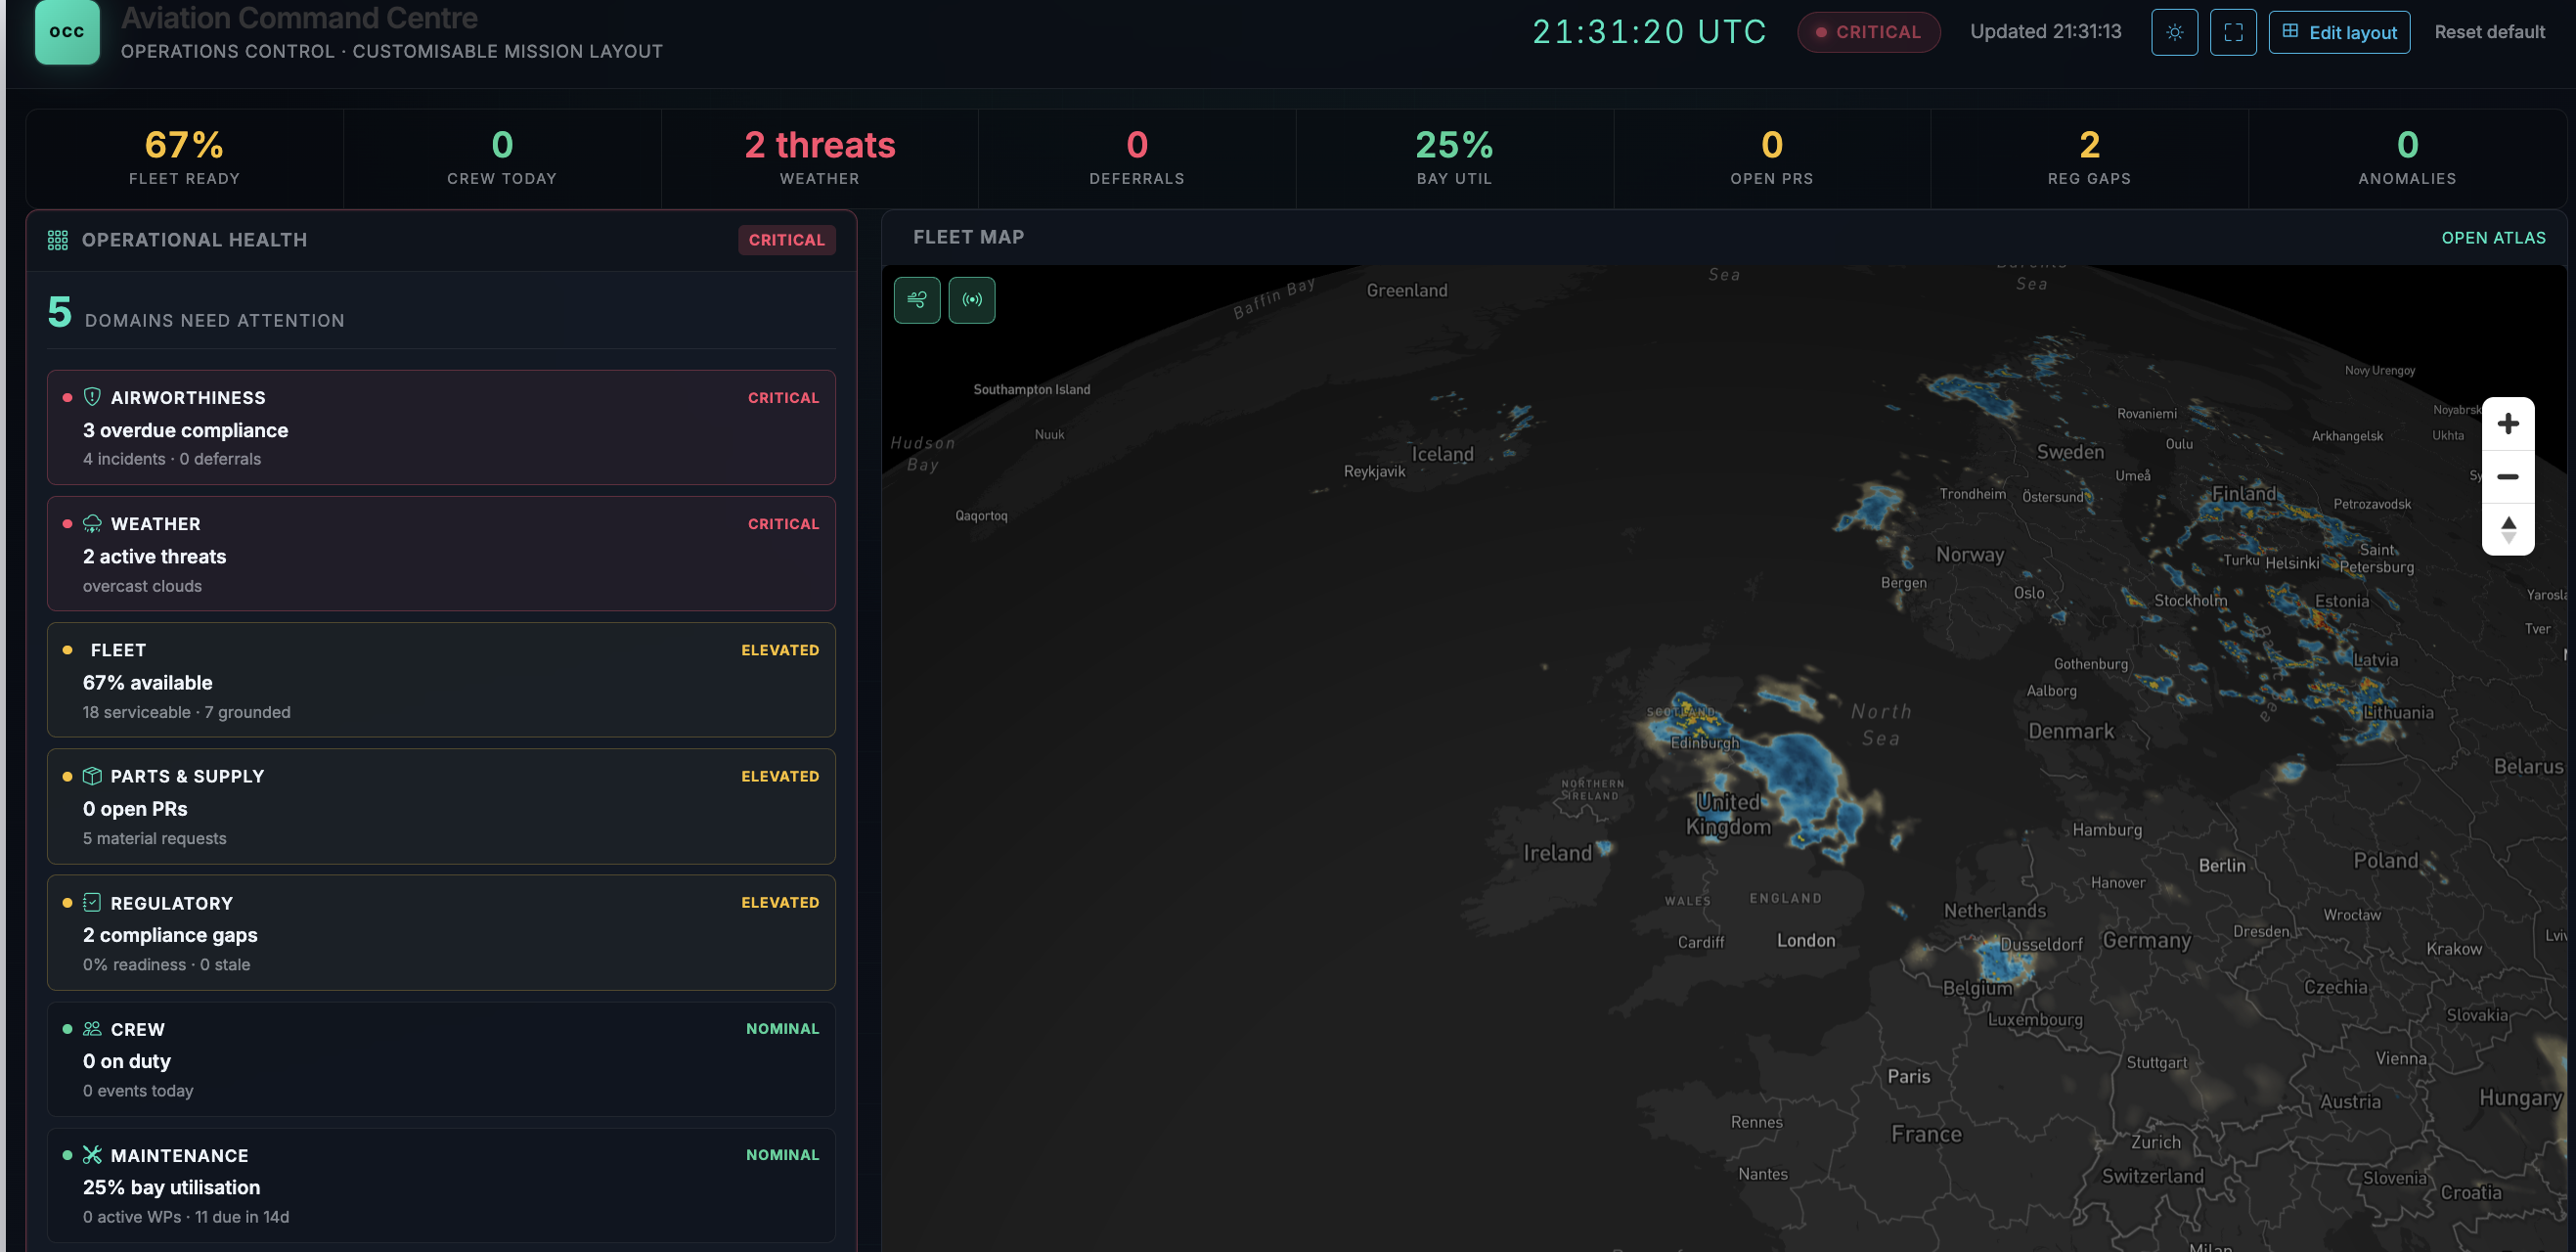
Task: Zoom in on the fleet map
Action: tap(2508, 424)
